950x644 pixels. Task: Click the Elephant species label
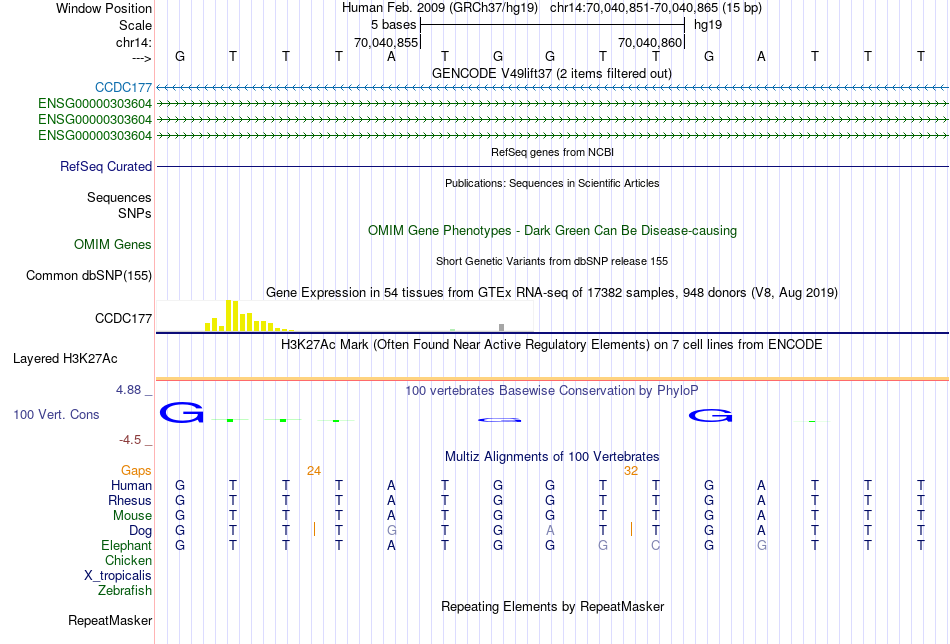point(127,545)
